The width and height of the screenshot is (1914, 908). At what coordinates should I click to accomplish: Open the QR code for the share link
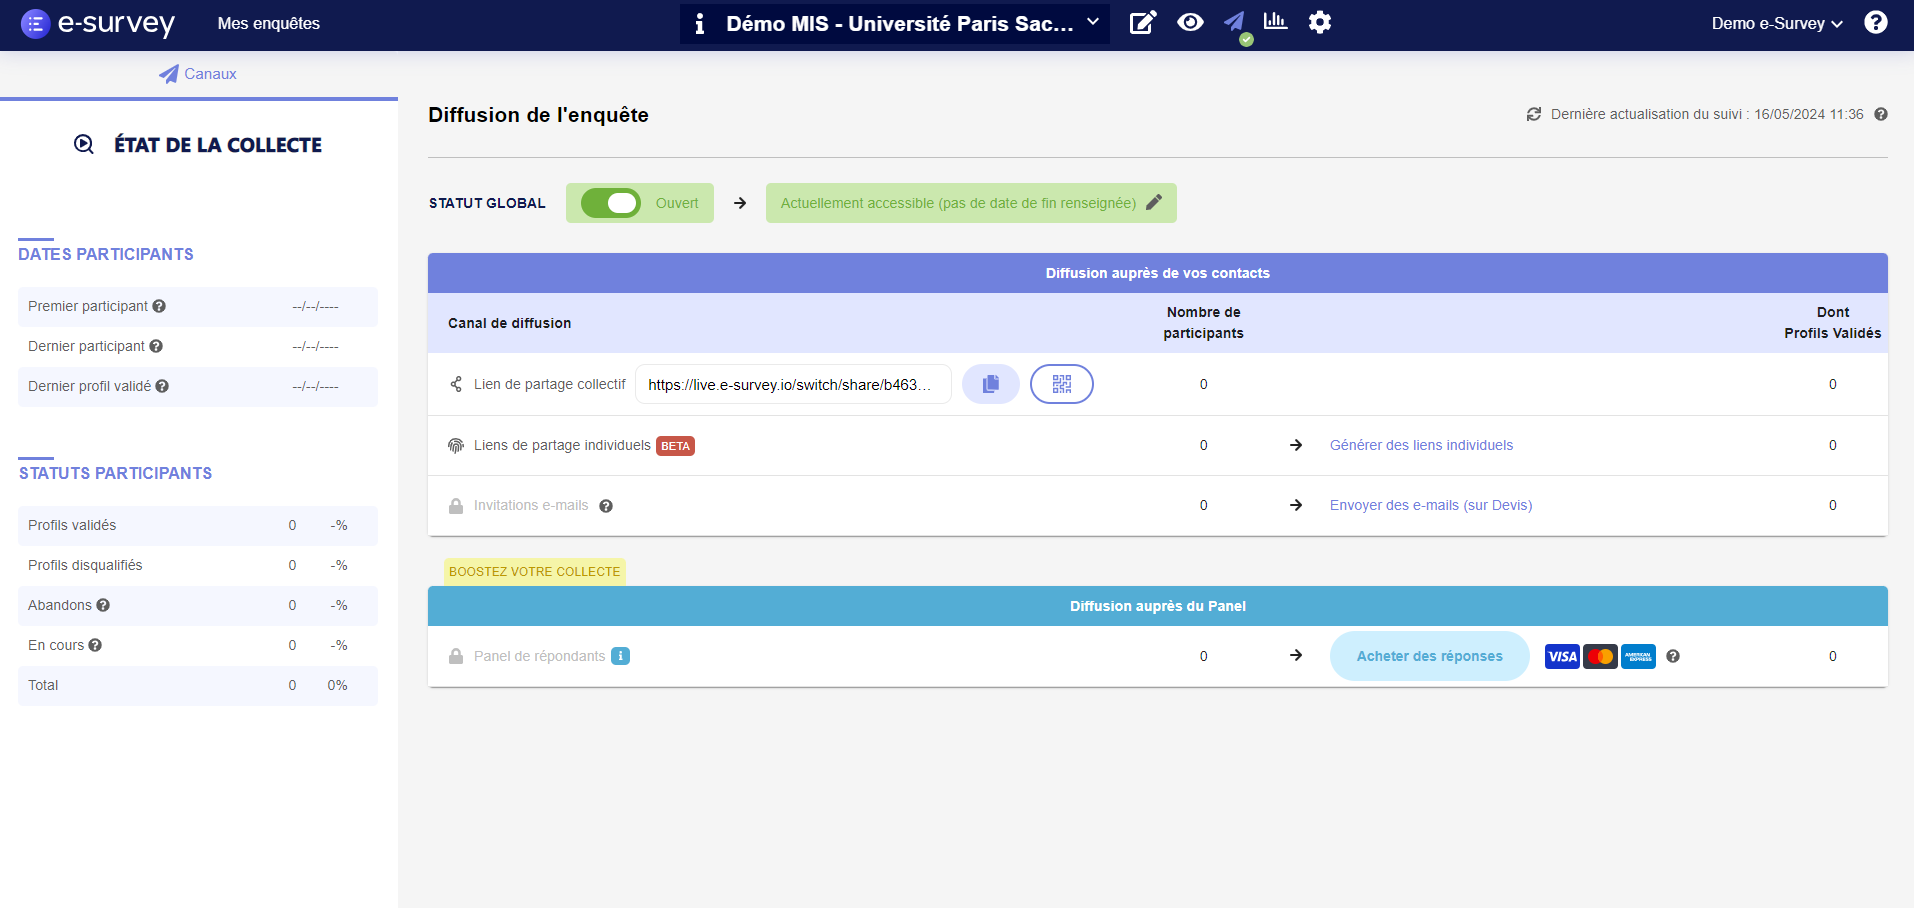coord(1061,384)
